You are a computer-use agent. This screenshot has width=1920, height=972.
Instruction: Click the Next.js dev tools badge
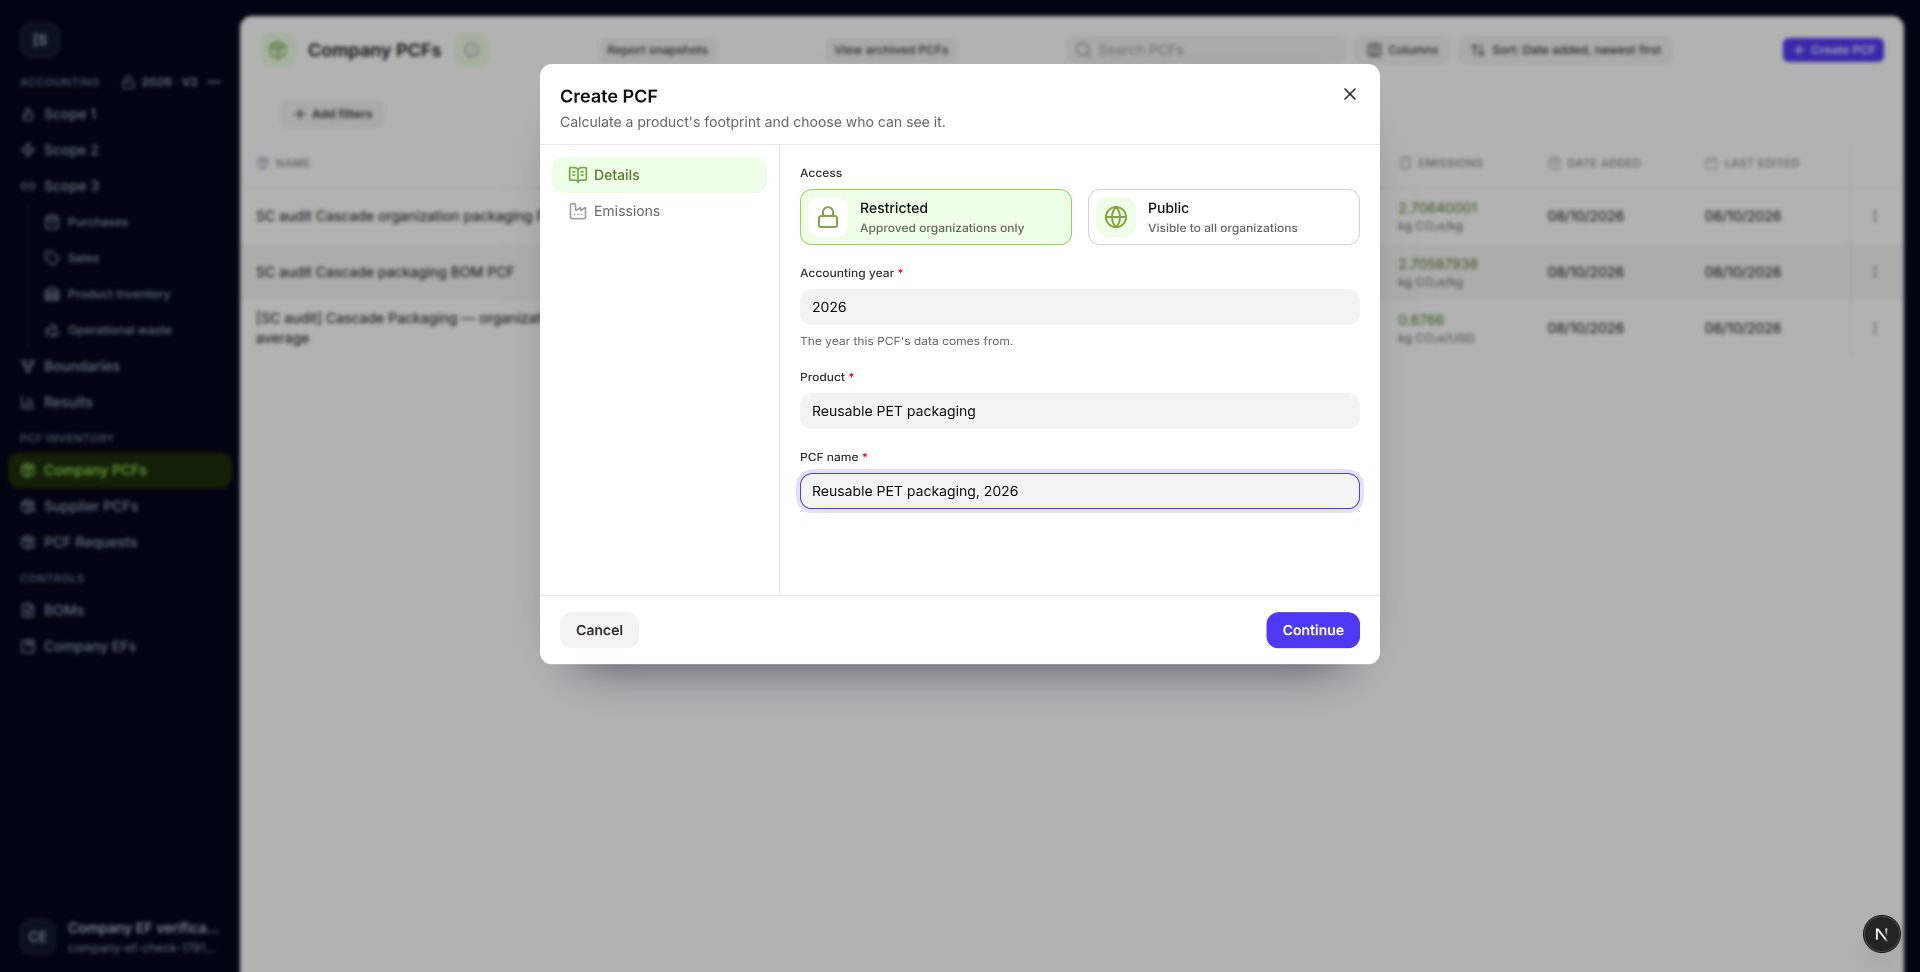click(x=1881, y=934)
